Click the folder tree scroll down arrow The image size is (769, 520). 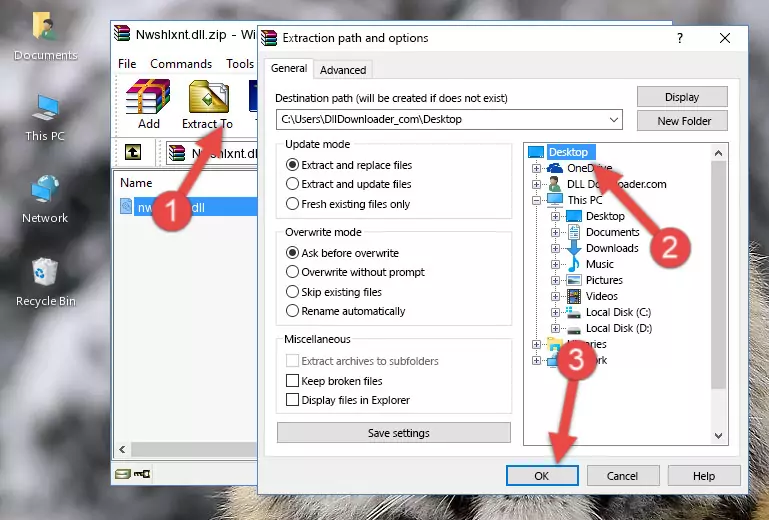[718, 436]
